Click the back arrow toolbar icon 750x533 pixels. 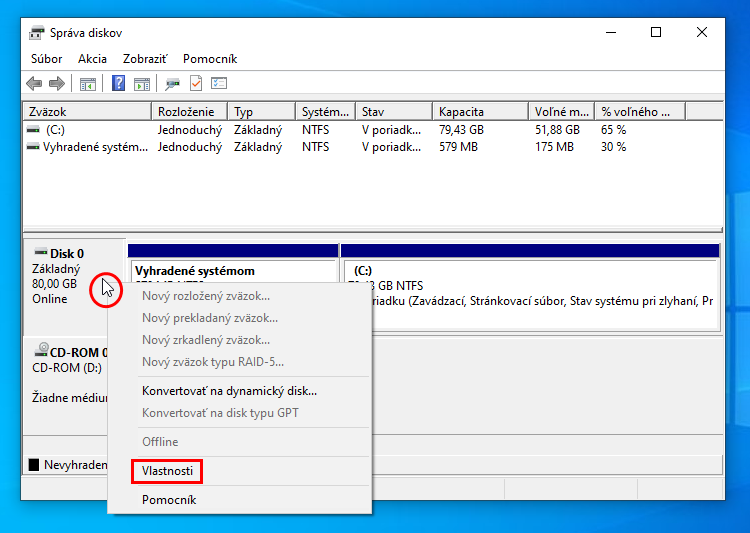[x=34, y=84]
